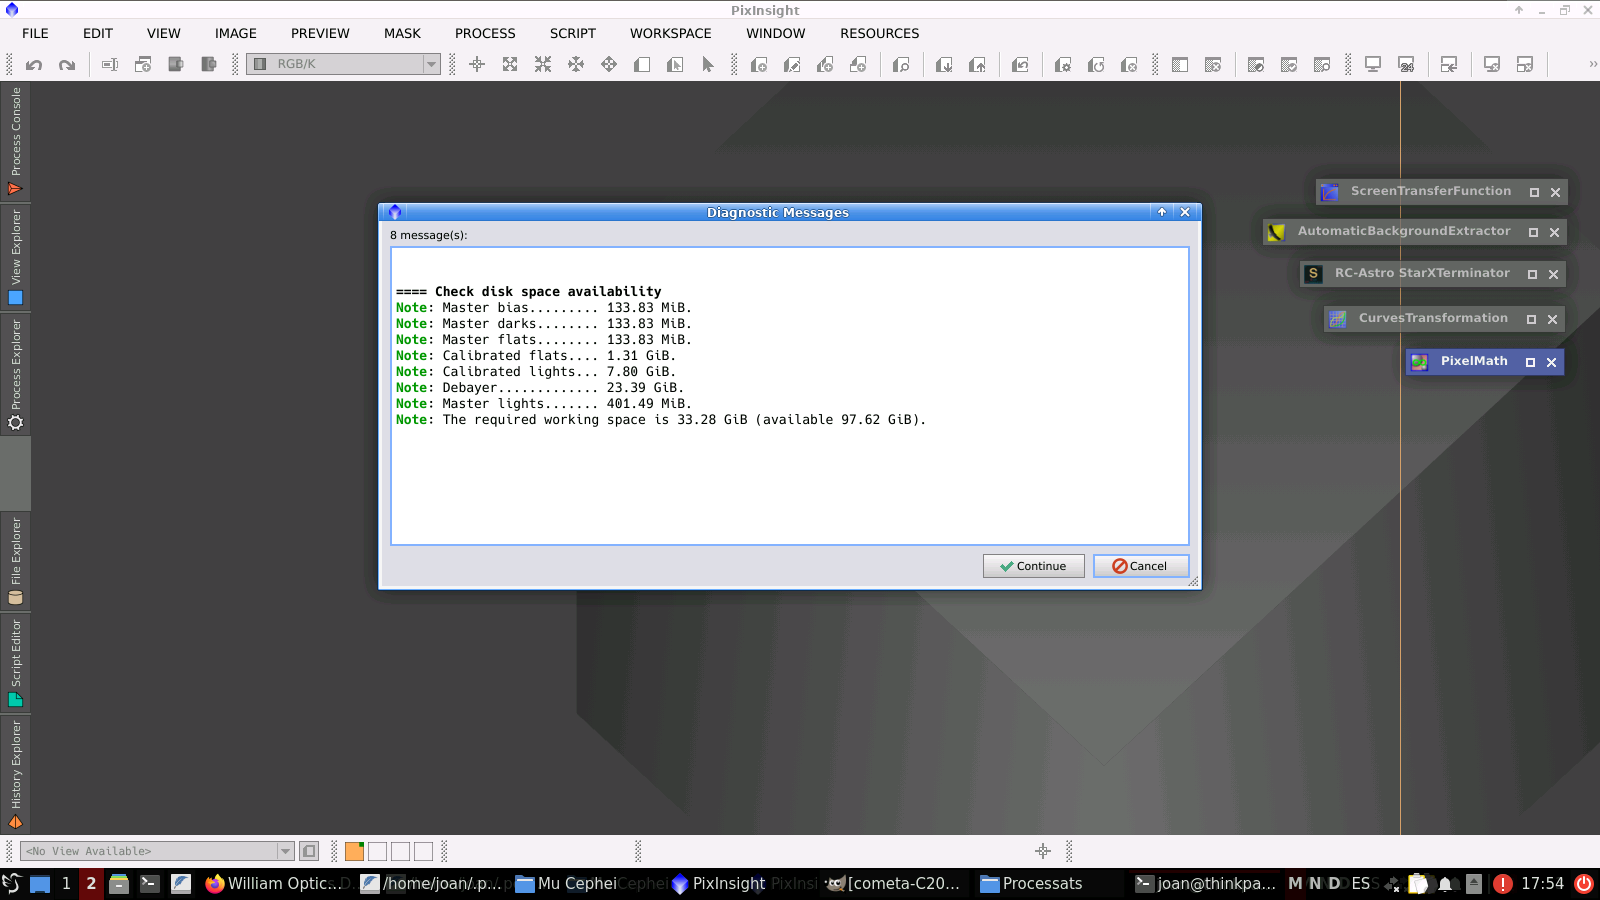
Task: Toggle the AutomaticBackgroundExtractor icon maximize square
Action: (x=1533, y=233)
